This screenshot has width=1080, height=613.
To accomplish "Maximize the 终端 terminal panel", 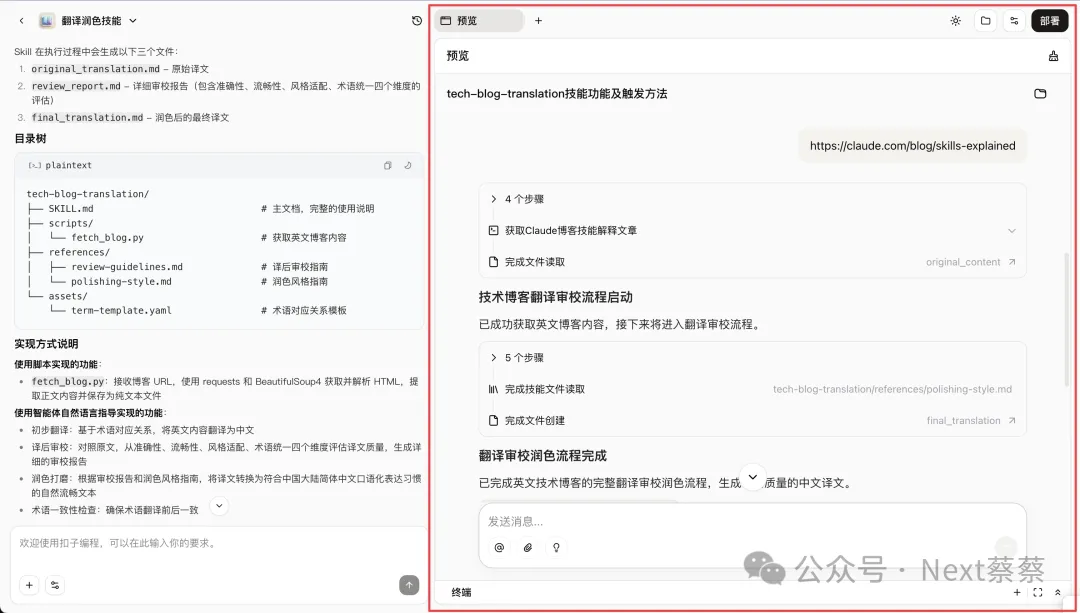I will pyautogui.click(x=1037, y=593).
